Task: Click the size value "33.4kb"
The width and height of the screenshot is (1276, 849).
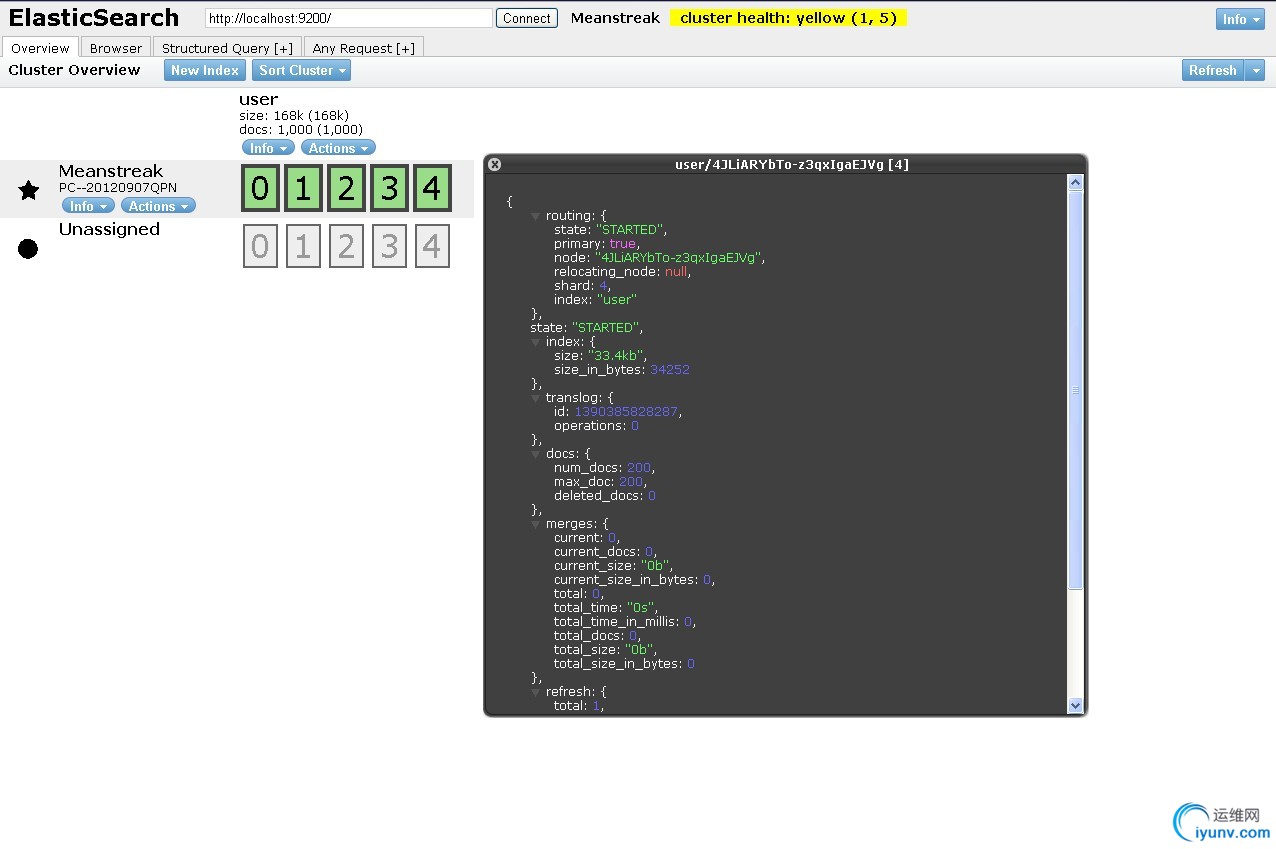Action: tap(617, 356)
